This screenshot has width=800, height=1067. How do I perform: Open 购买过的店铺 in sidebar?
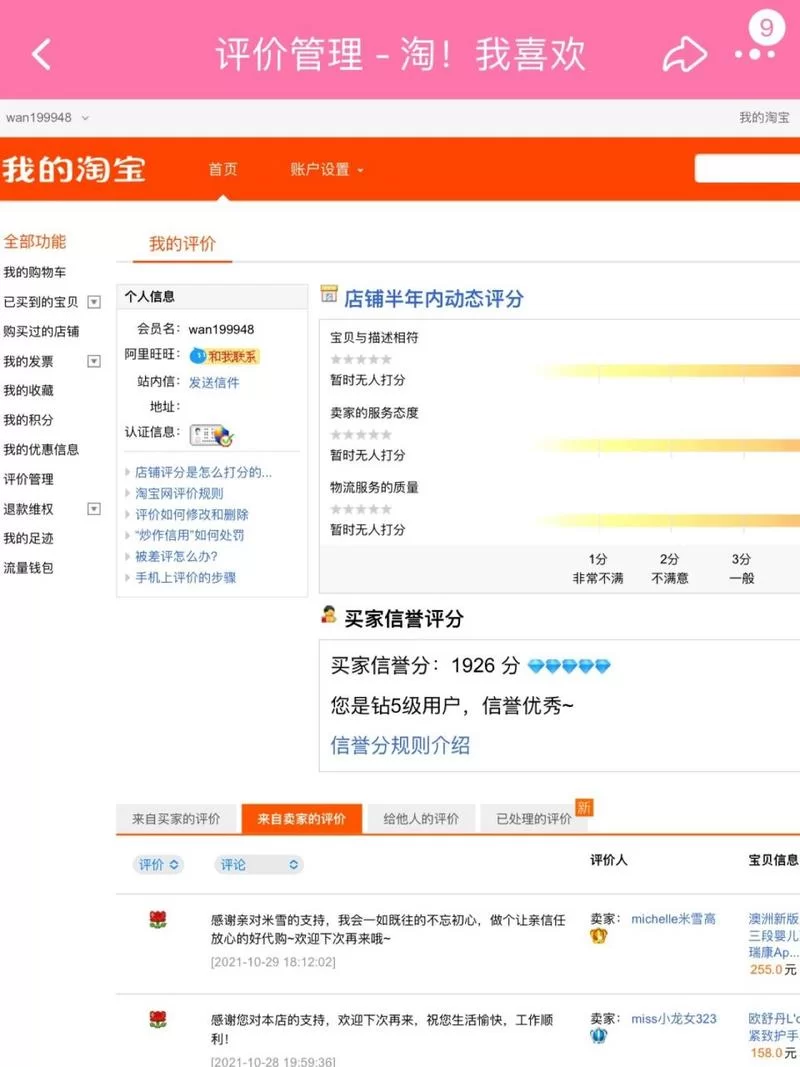[41, 331]
